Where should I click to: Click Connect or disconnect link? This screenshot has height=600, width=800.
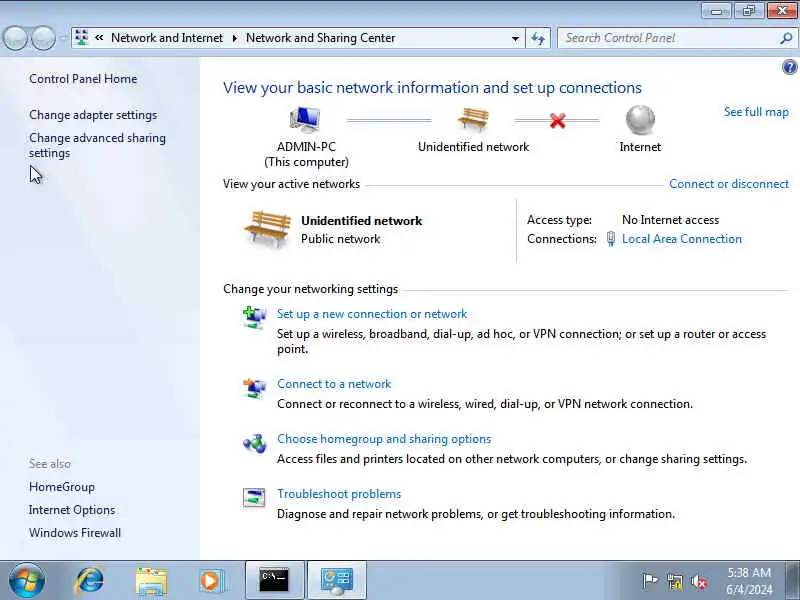tap(729, 184)
